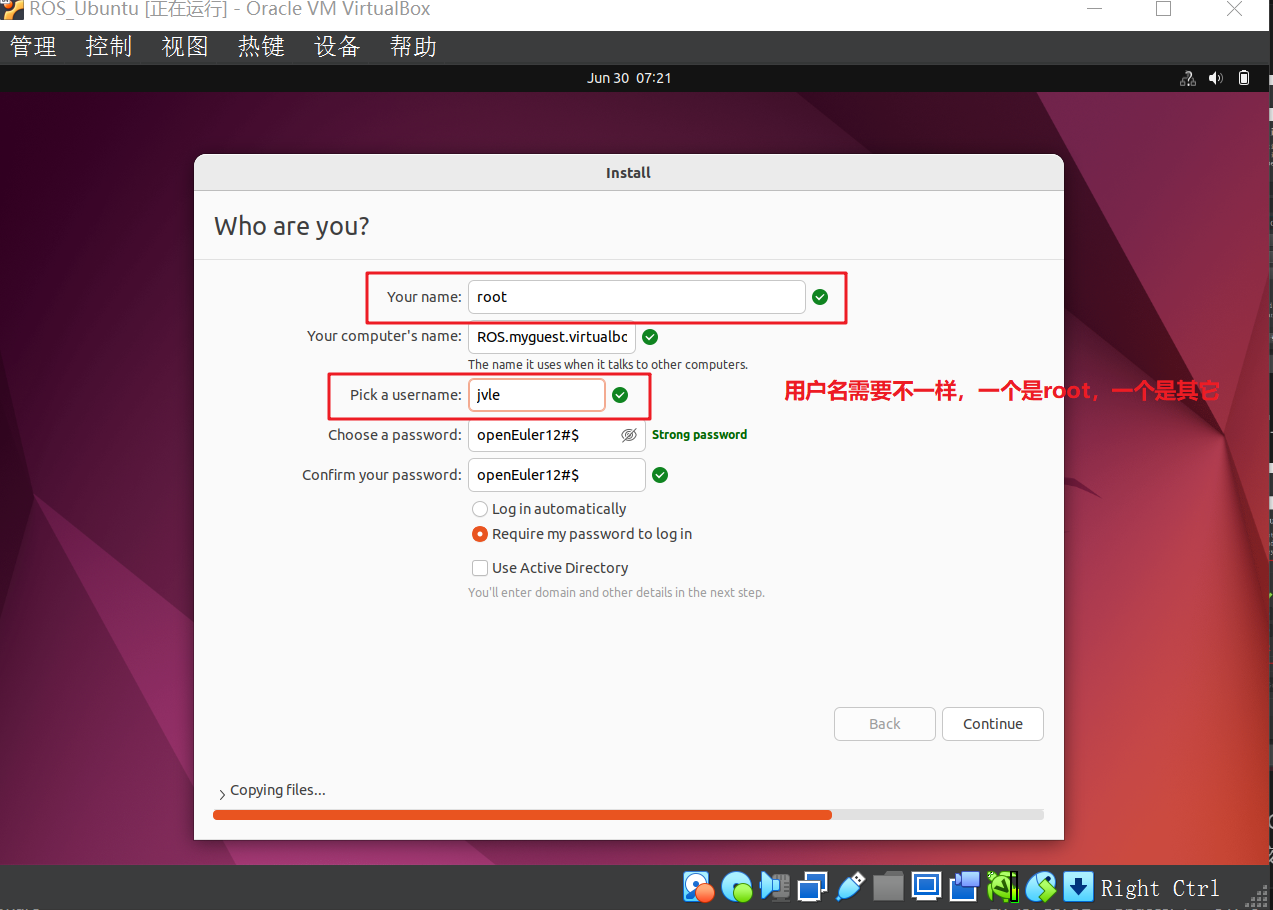Open the shared folders icon

pyautogui.click(x=888, y=886)
